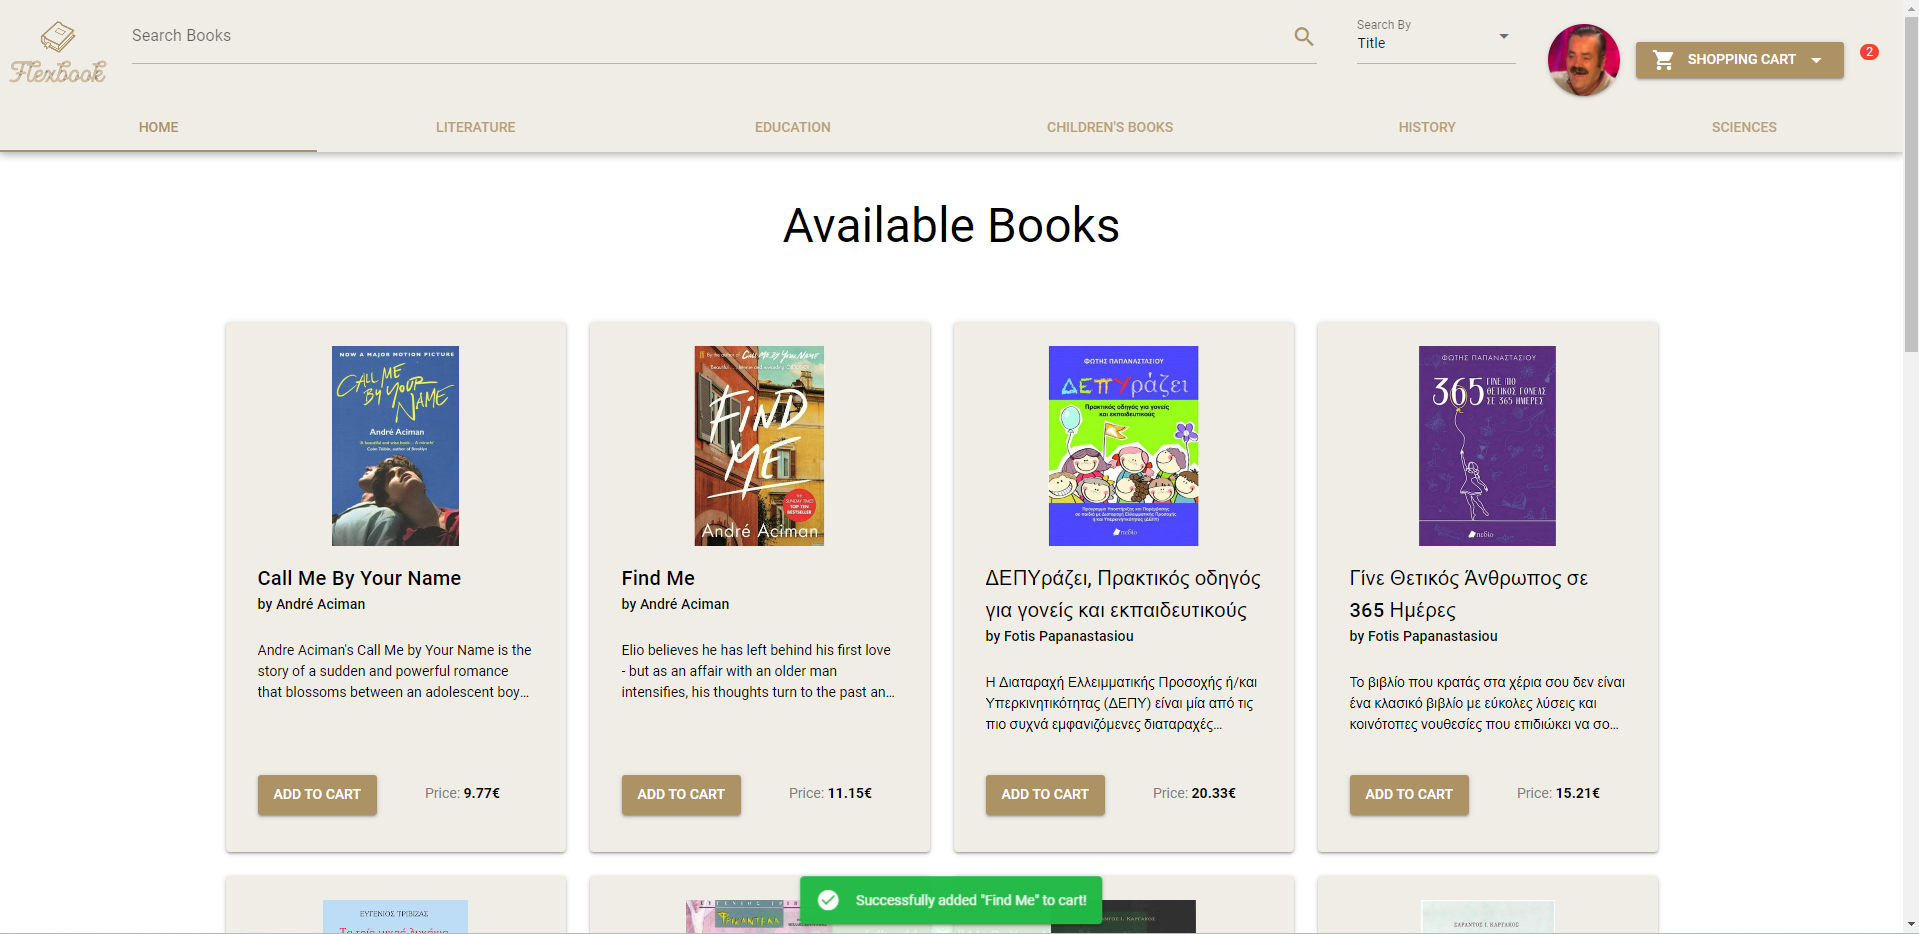Click the red cart count badge
The width and height of the screenshot is (1919, 934).
(1869, 52)
